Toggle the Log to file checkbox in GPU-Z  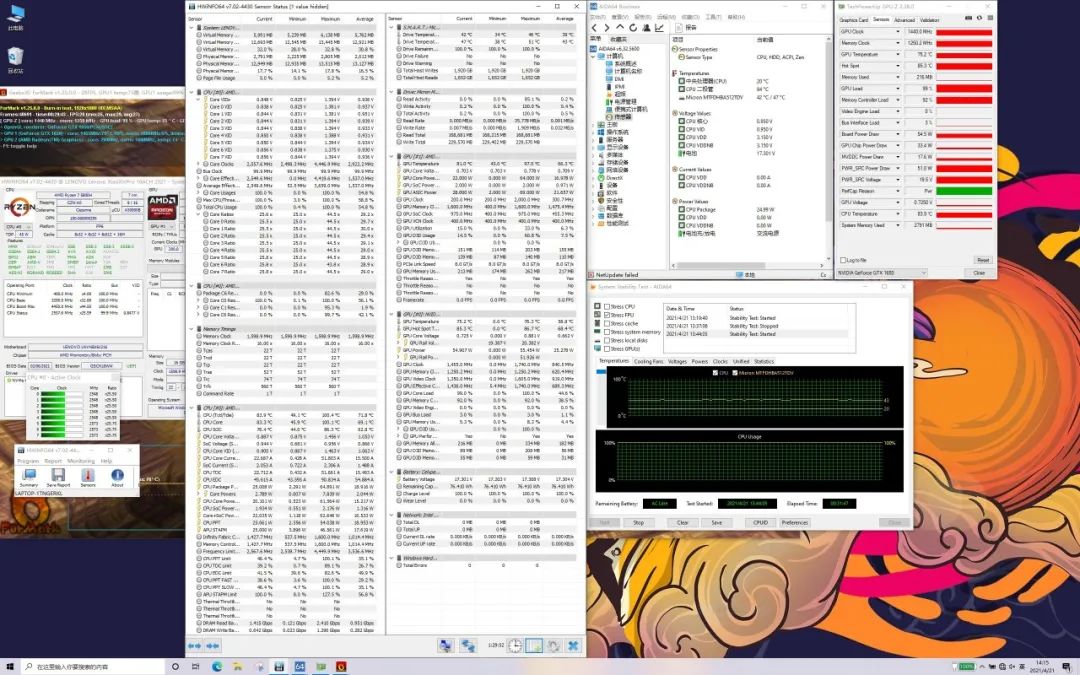point(842,259)
